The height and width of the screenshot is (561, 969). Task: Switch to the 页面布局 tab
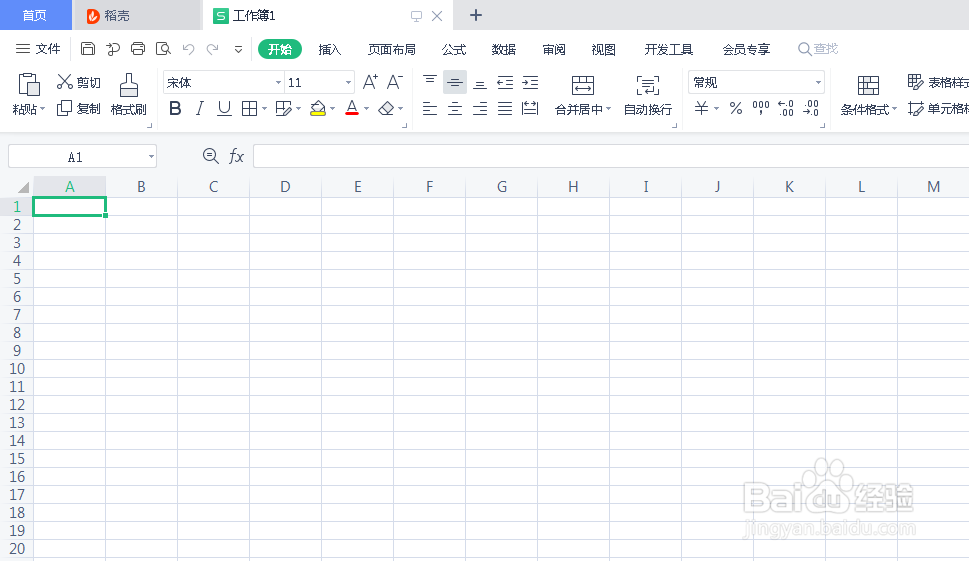click(392, 49)
